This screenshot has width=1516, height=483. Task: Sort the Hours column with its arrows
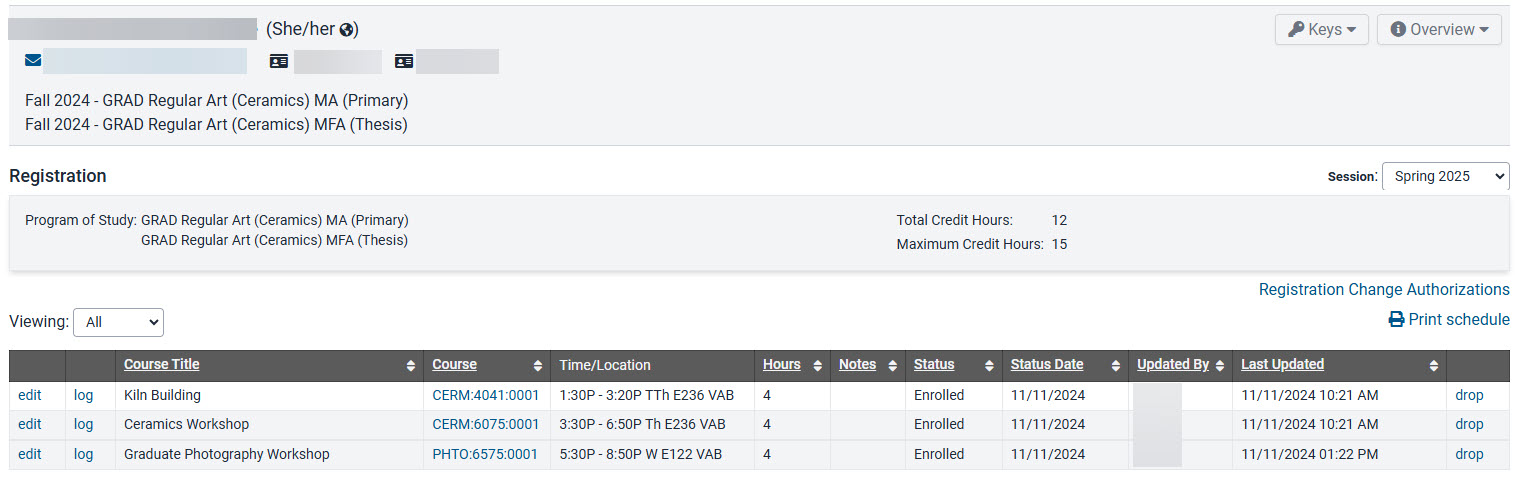click(x=818, y=366)
